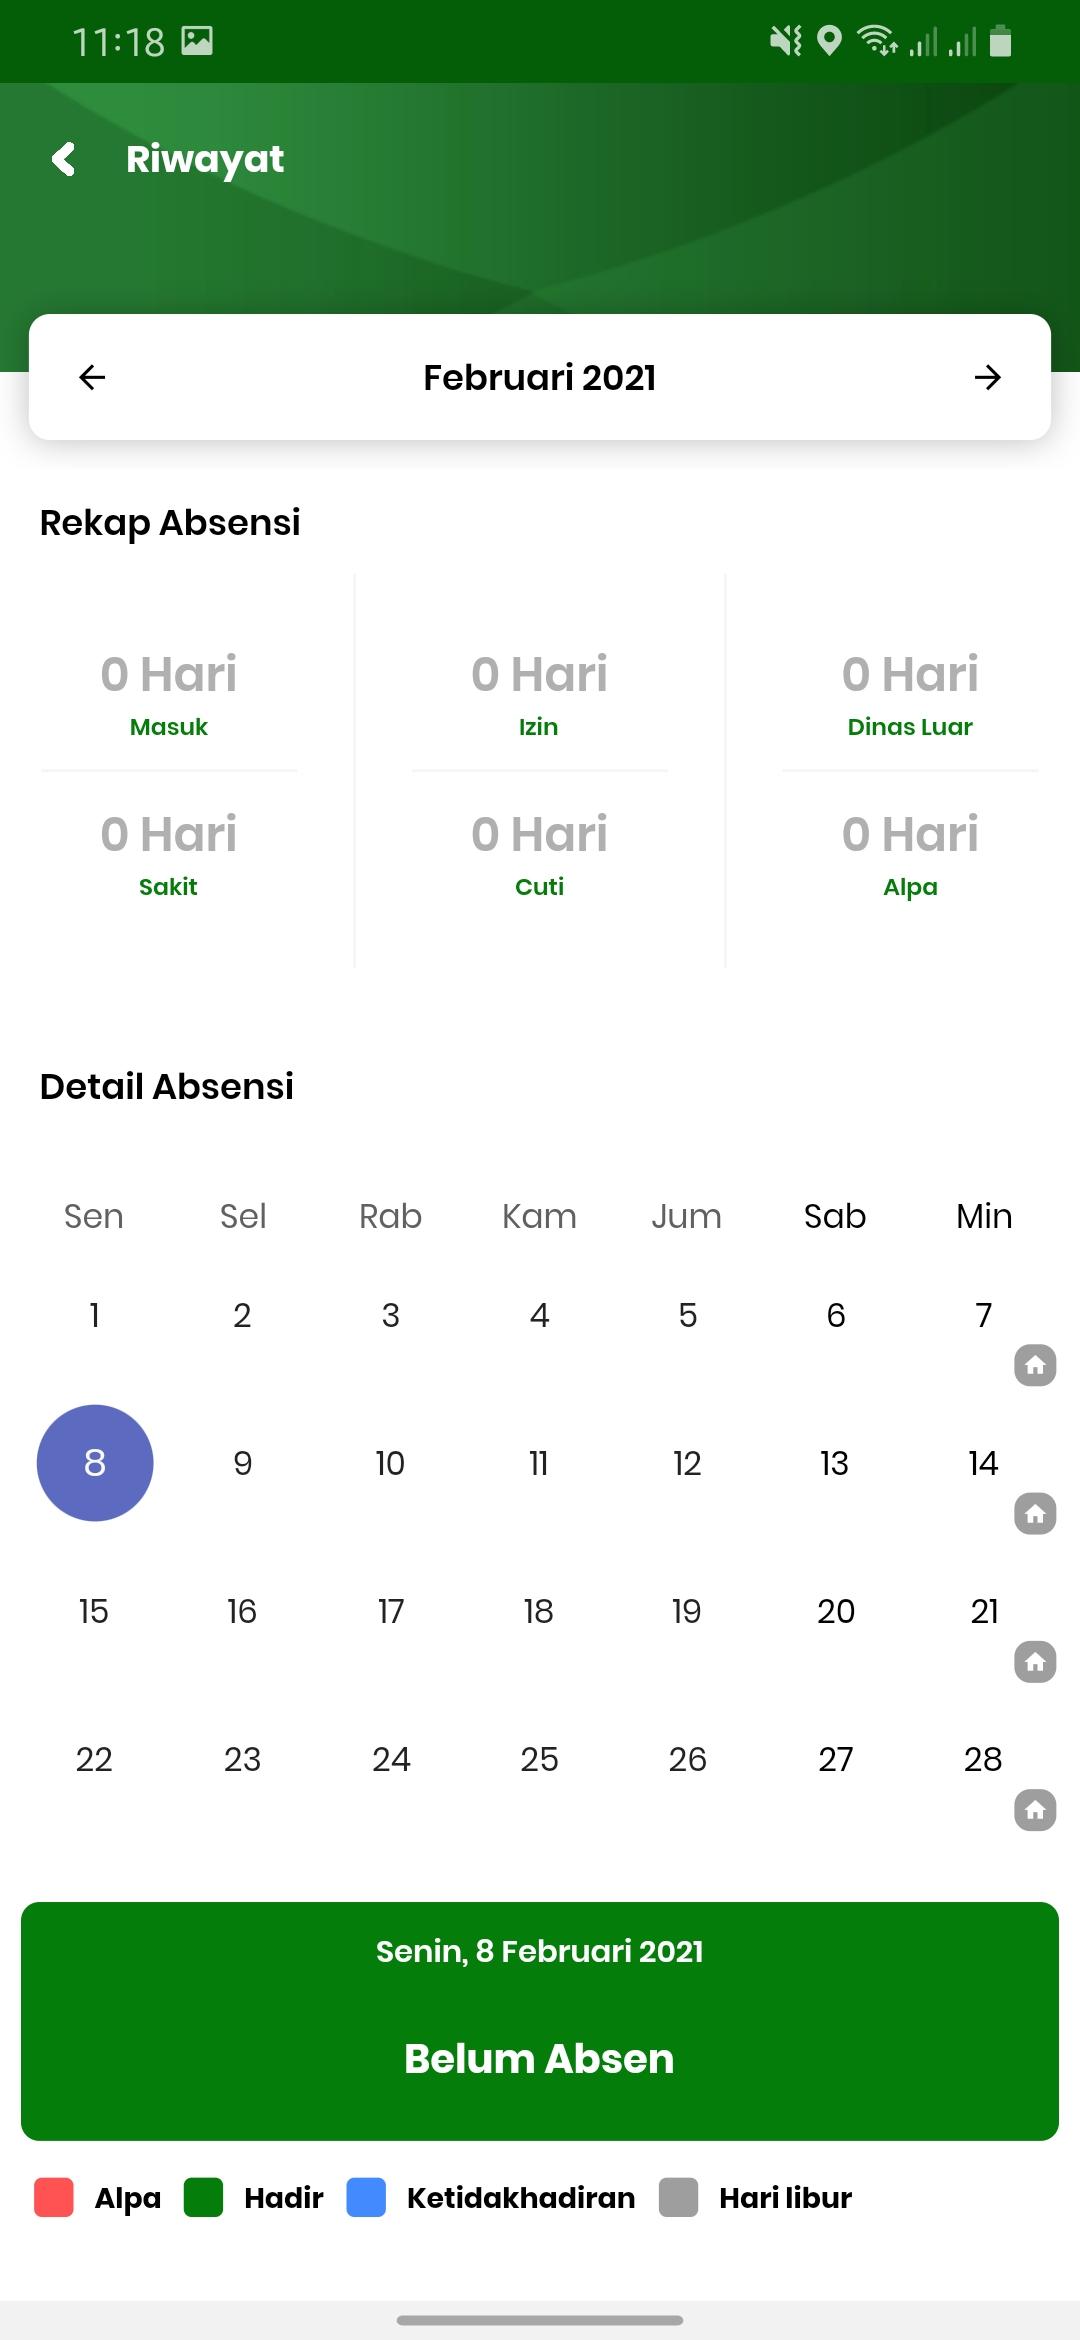
Task: Tap the green Hadir legend swatch
Action: (x=204, y=2197)
